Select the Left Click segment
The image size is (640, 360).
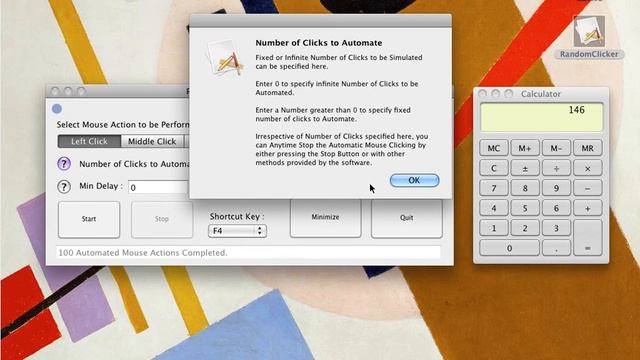click(x=89, y=141)
